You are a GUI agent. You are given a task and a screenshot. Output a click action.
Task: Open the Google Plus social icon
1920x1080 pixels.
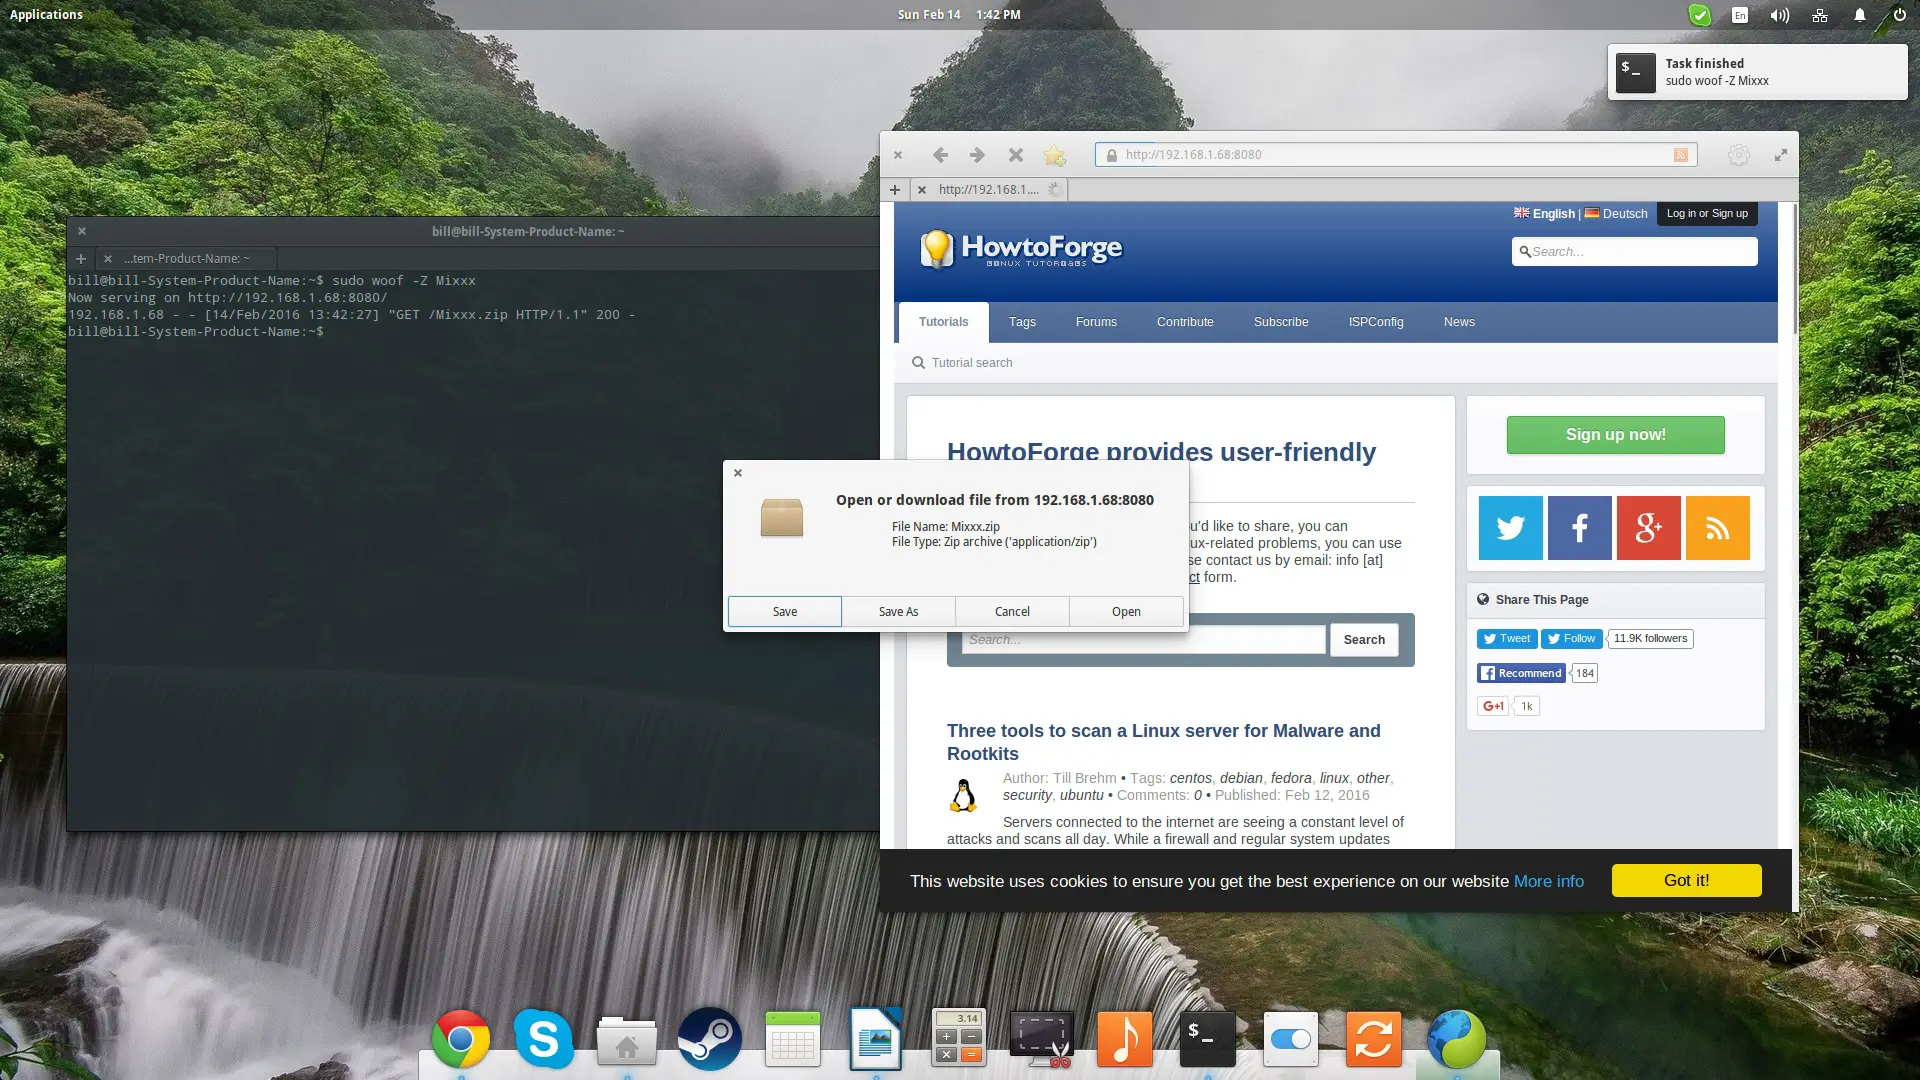(x=1648, y=527)
